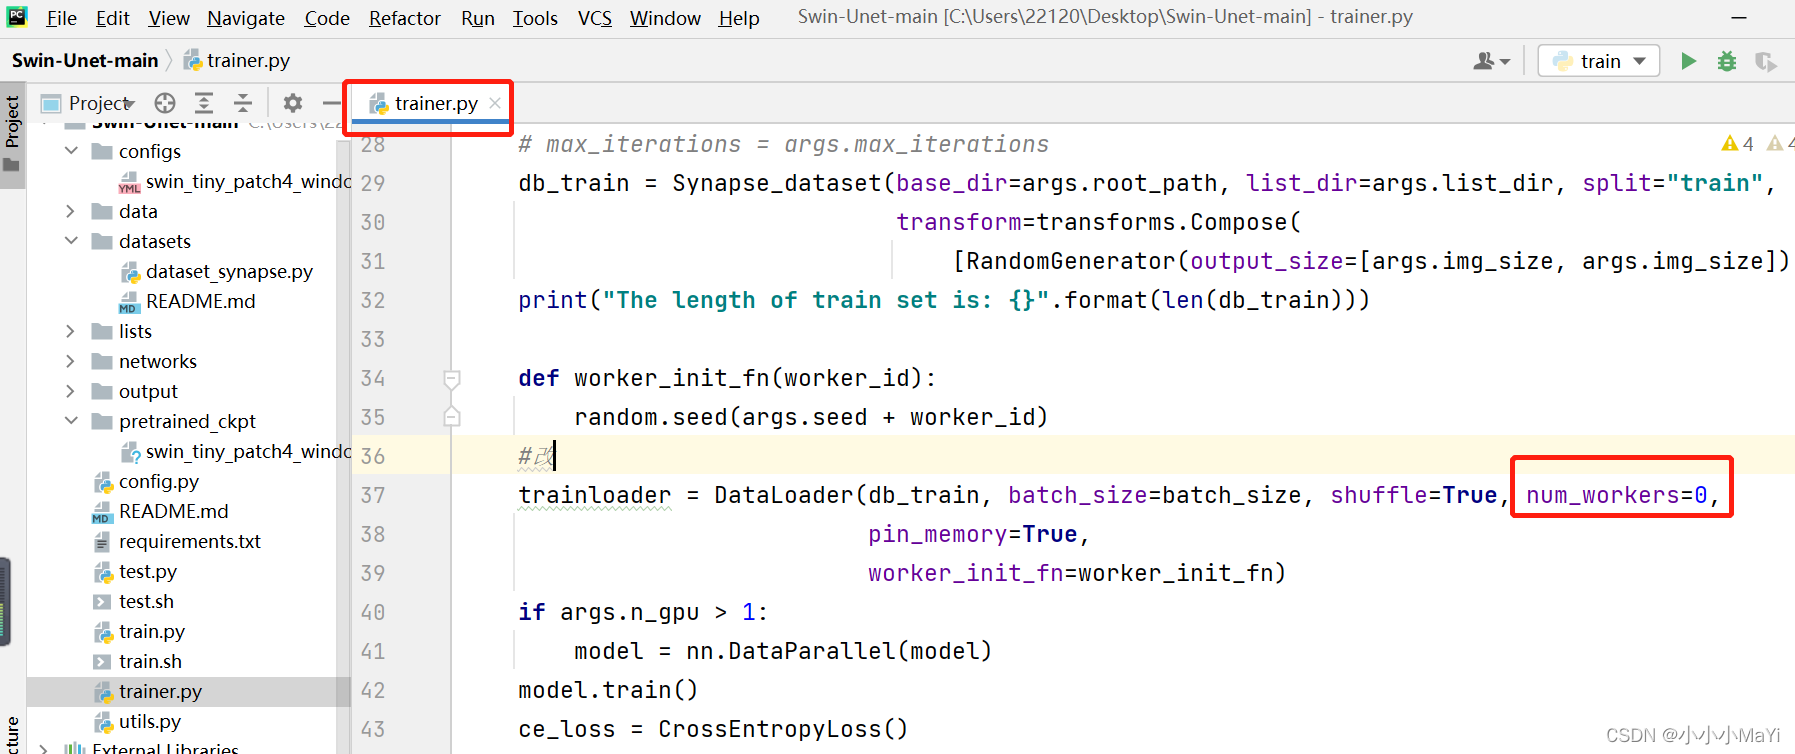Fold the worker_init_fn function at line 34
1795x754 pixels.
click(x=452, y=379)
